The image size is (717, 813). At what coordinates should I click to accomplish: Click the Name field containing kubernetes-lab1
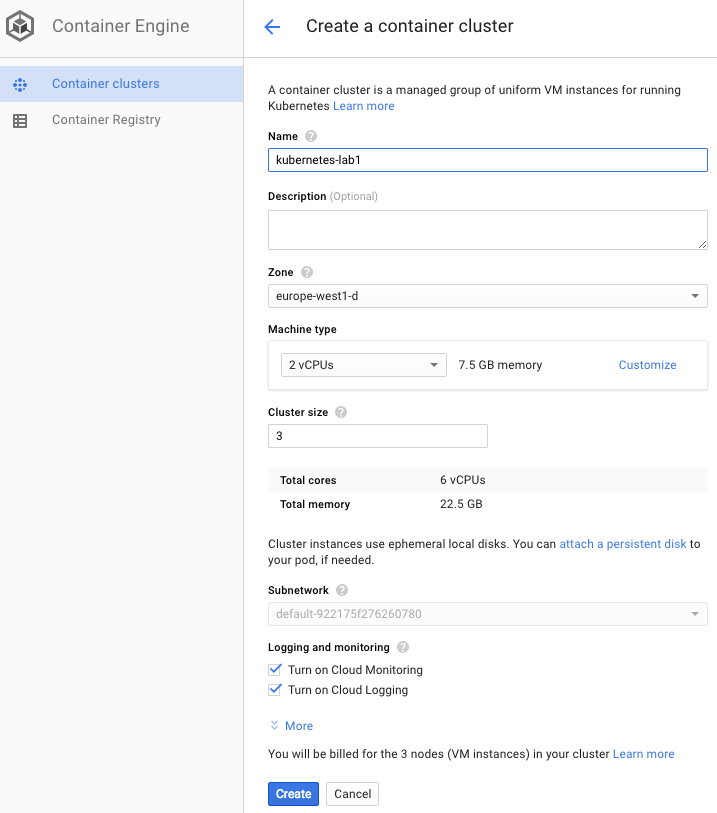click(487, 159)
